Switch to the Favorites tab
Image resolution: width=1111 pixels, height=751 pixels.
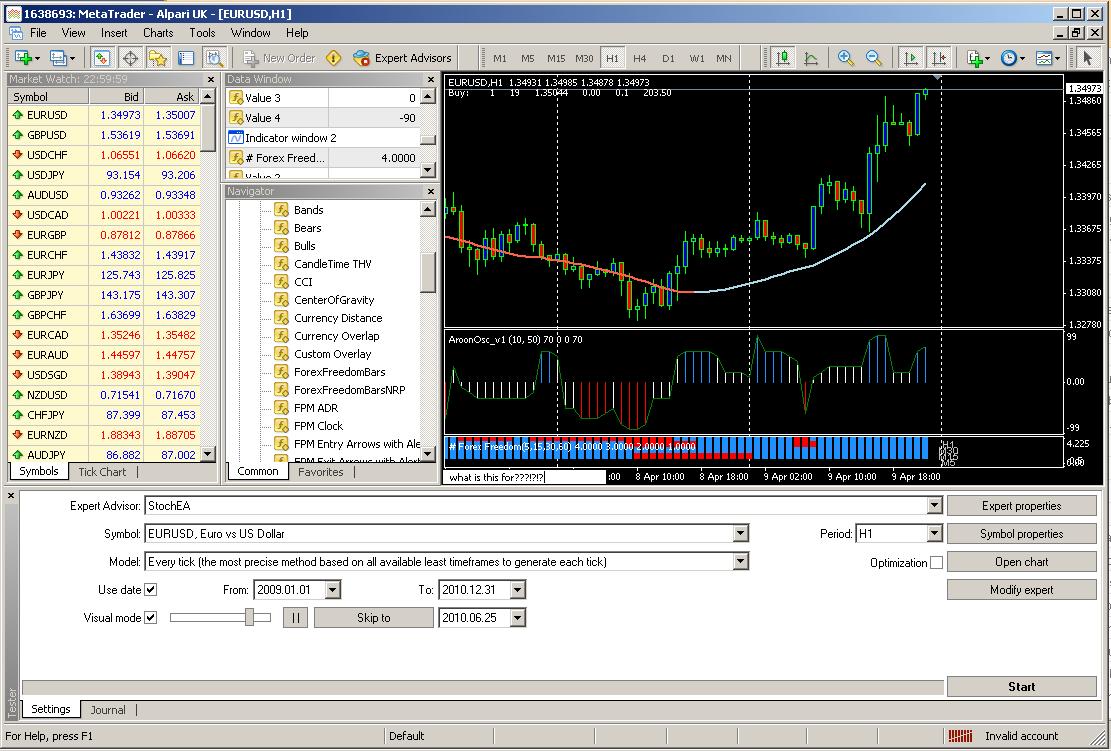[320, 472]
